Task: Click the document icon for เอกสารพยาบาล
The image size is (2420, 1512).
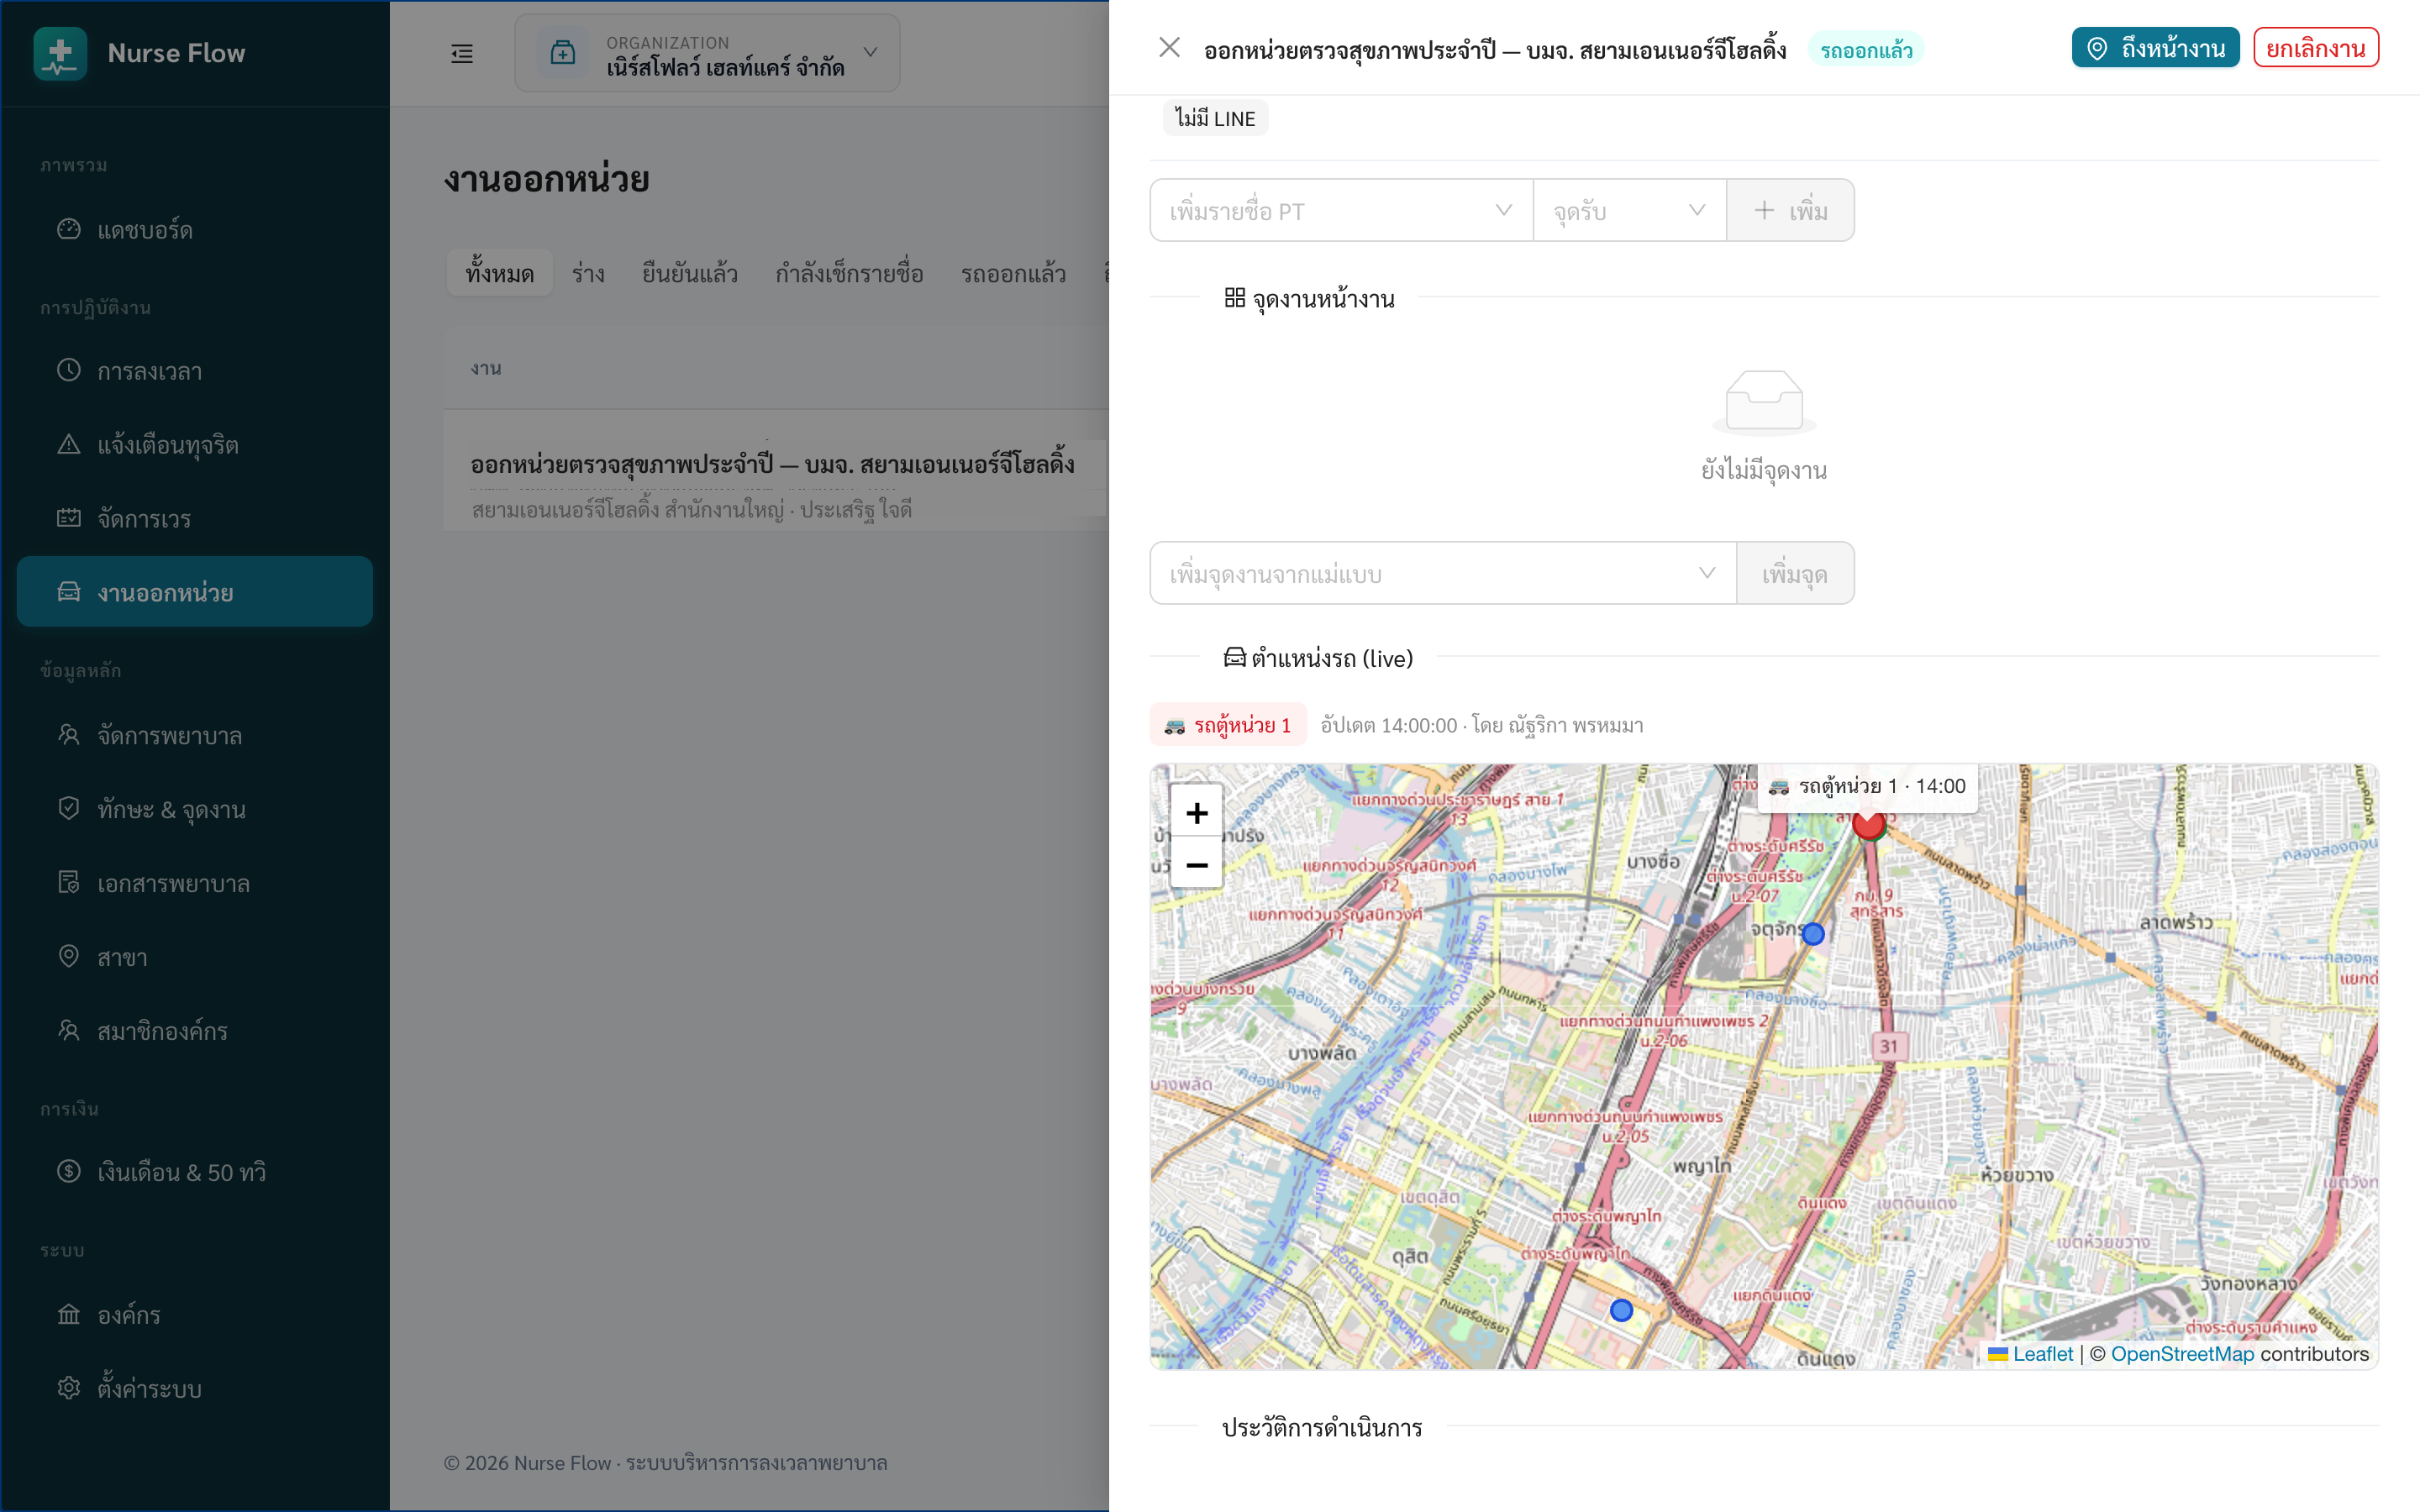Action: pos(69,883)
